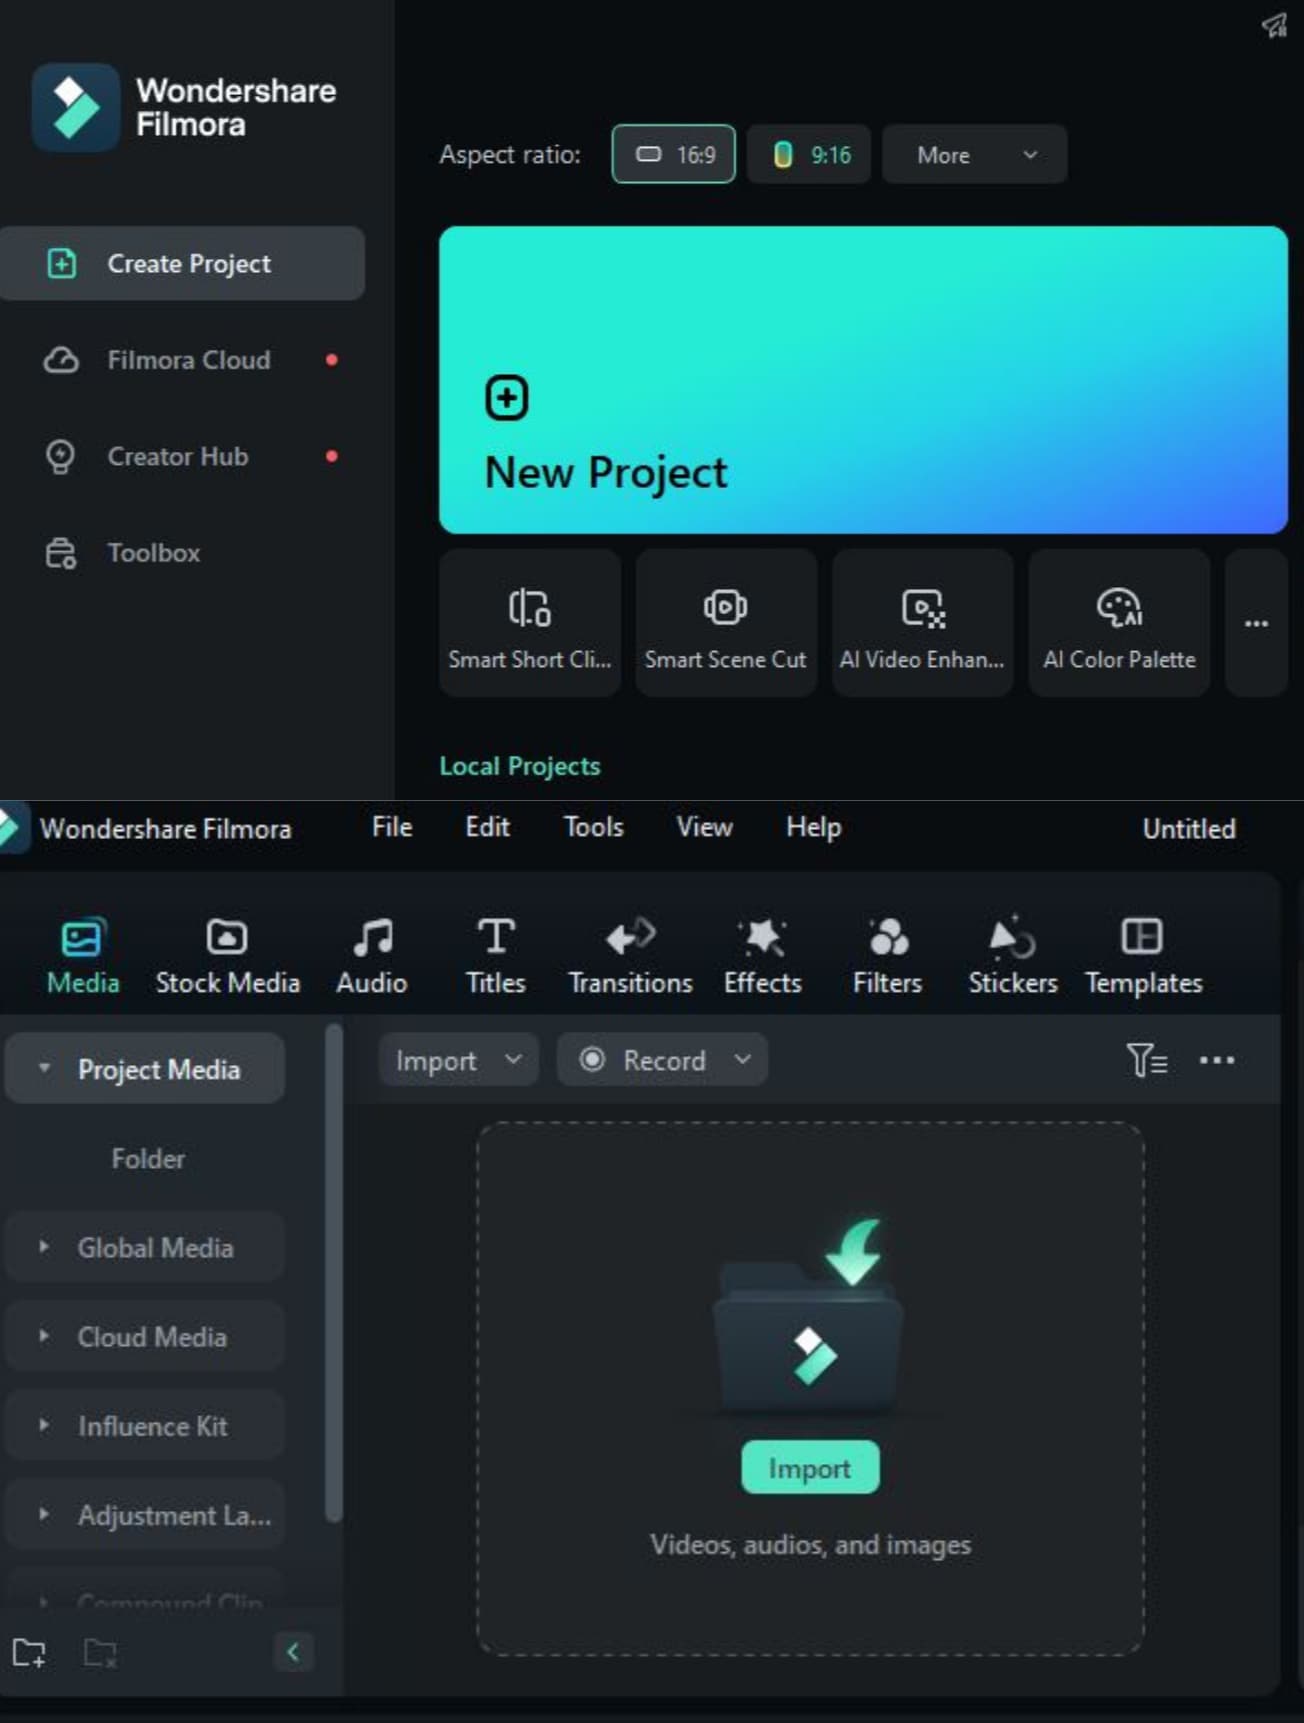Launch the AI Color Palette tool

click(1119, 622)
